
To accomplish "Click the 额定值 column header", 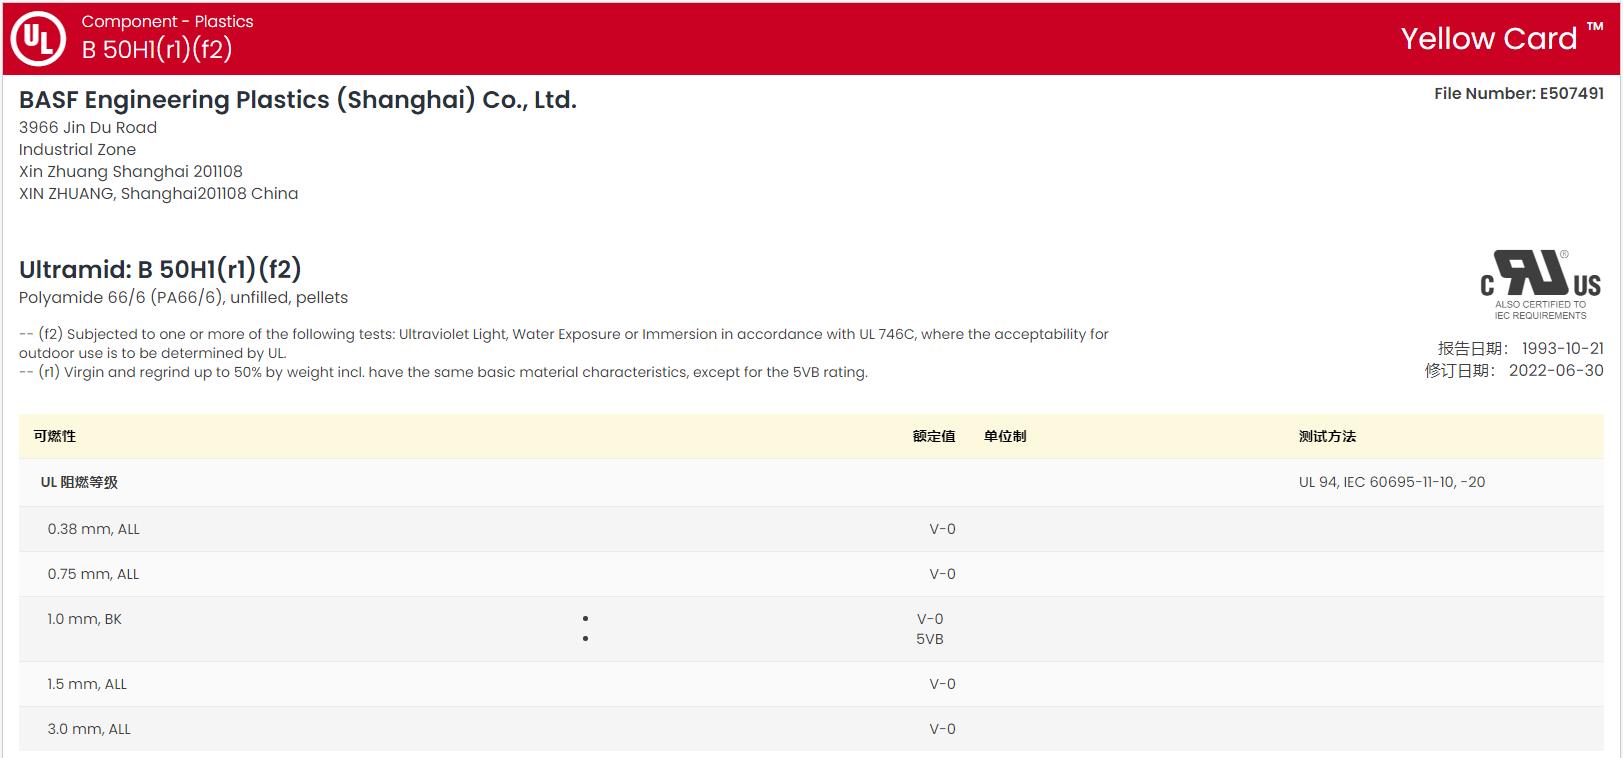I will [934, 436].
